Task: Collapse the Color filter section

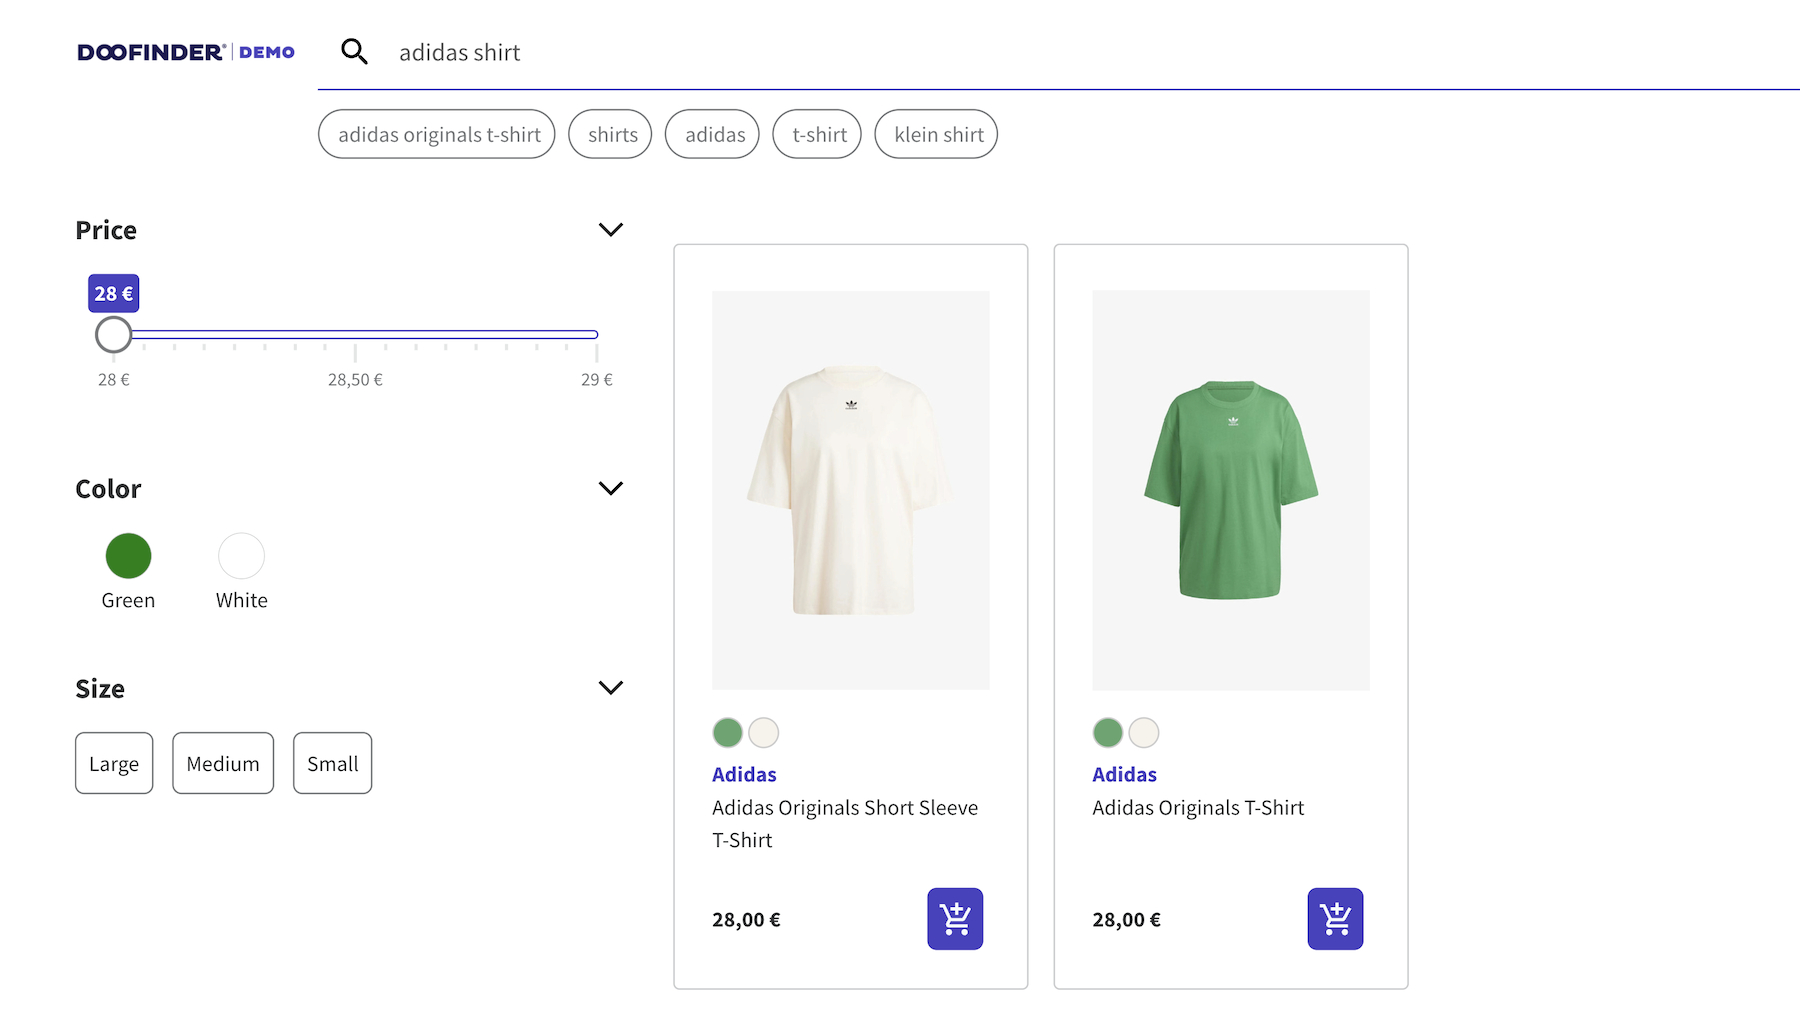Action: 611,488
